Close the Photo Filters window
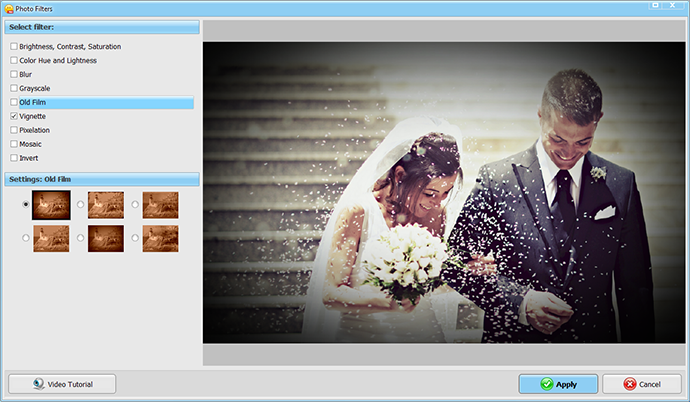 pyautogui.click(x=672, y=5)
